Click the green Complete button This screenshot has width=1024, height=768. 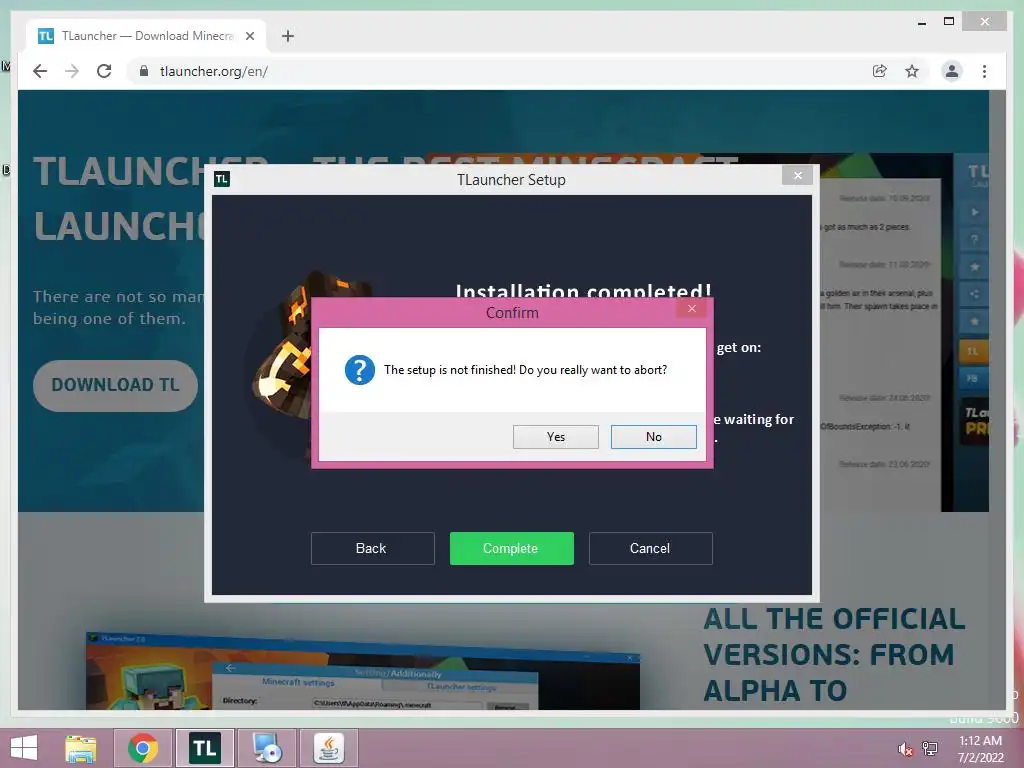(x=511, y=549)
